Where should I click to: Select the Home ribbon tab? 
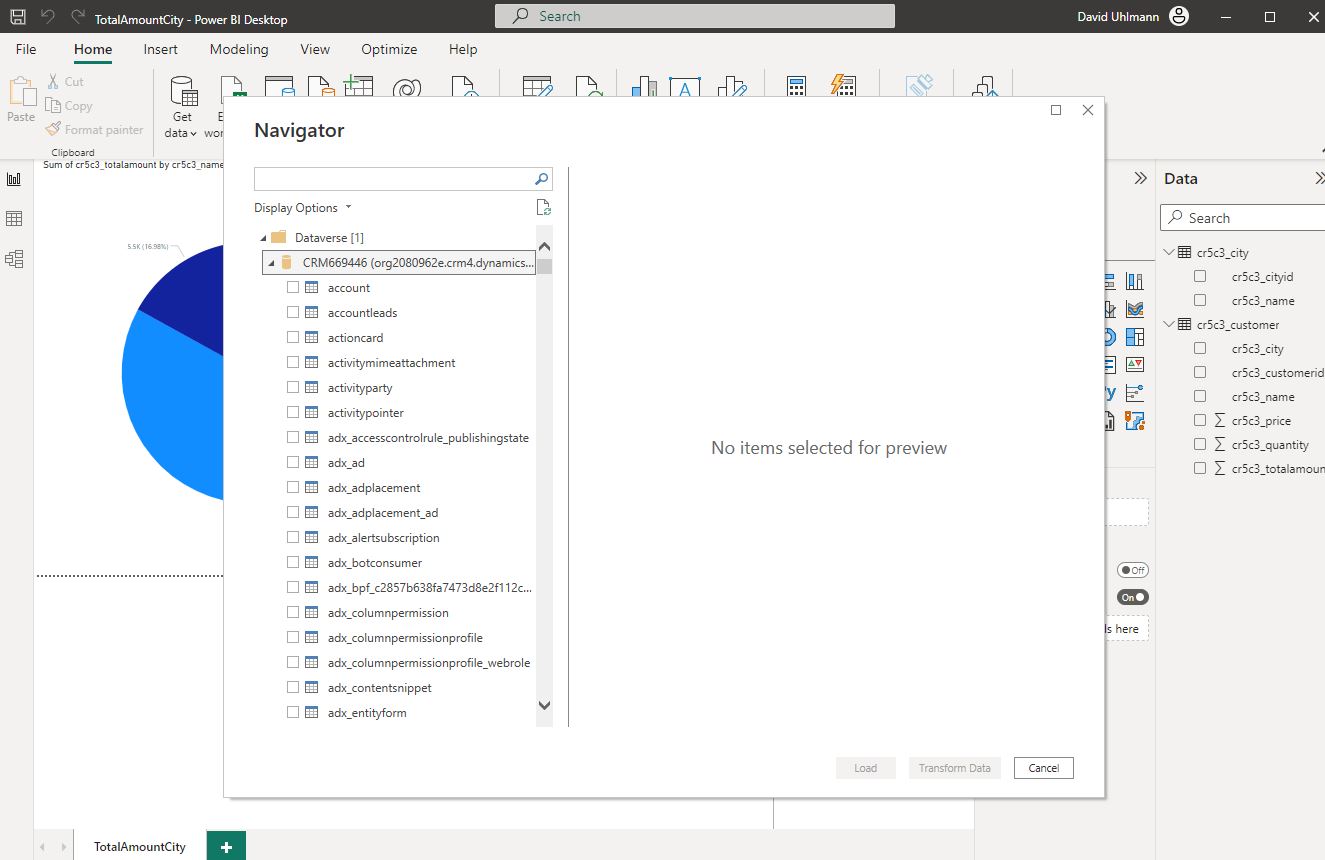tap(93, 49)
